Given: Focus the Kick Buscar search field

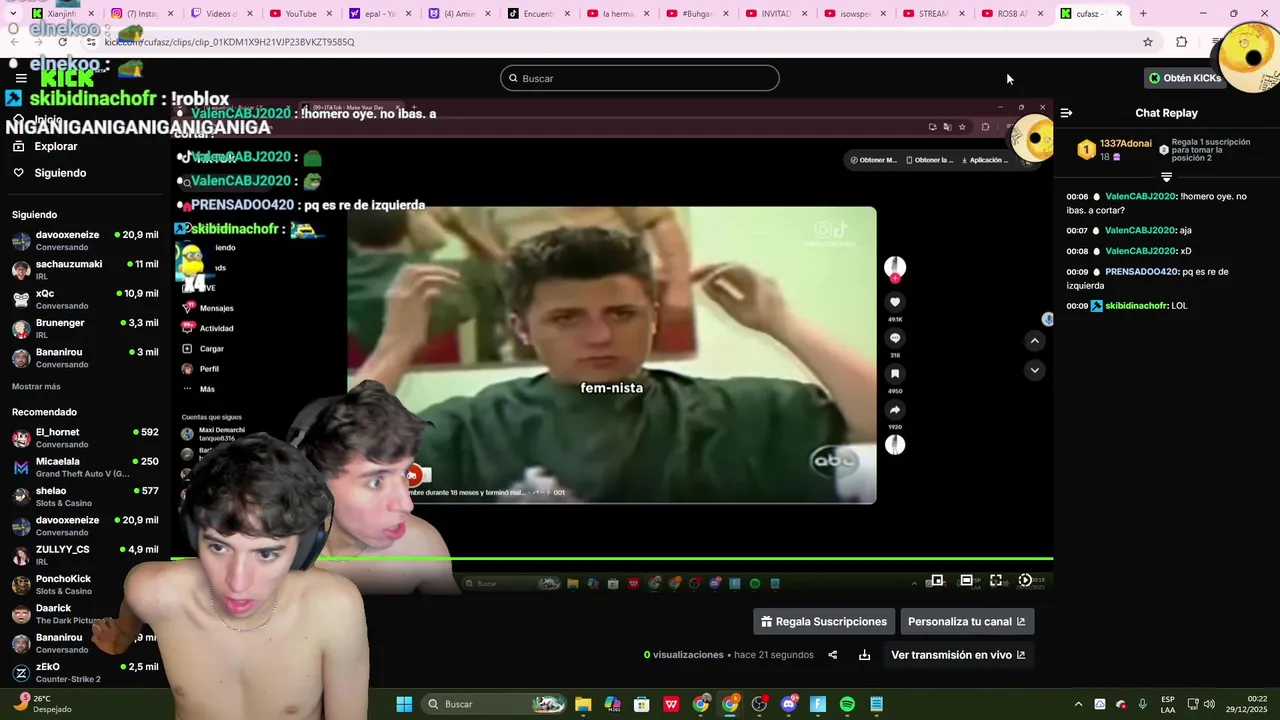Looking at the screenshot, I should click(x=640, y=78).
